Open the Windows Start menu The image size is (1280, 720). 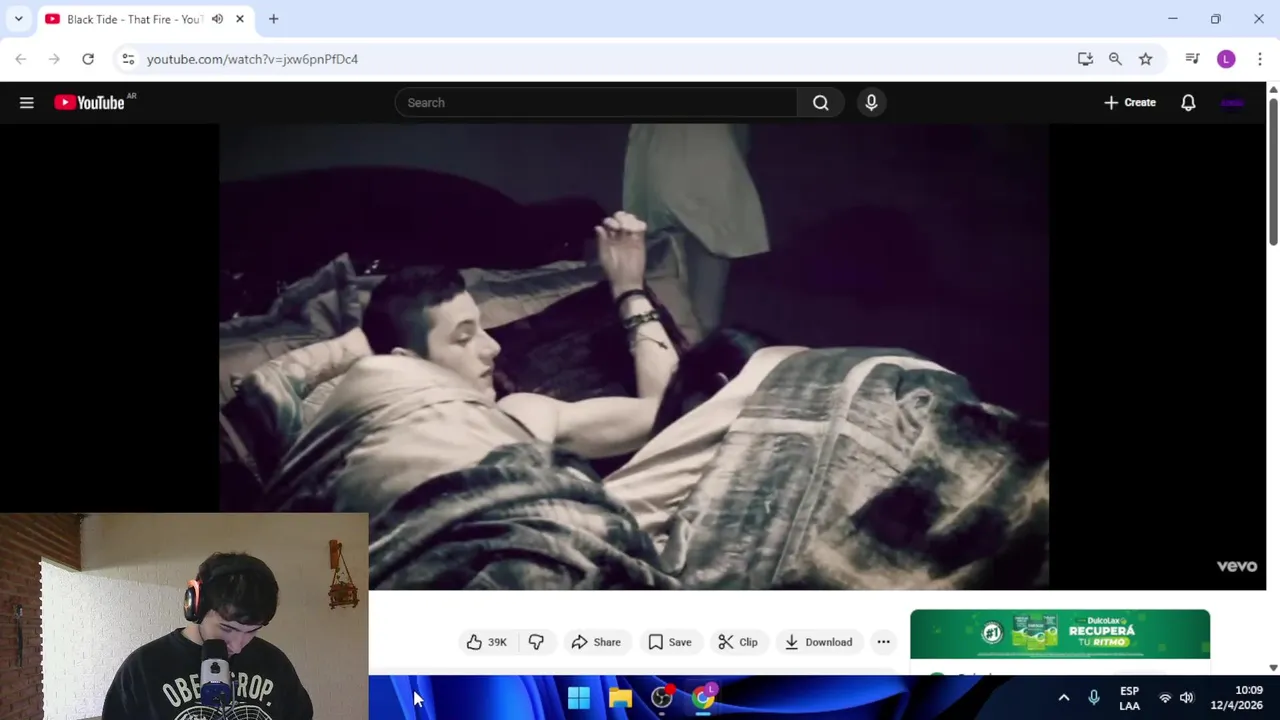click(578, 697)
